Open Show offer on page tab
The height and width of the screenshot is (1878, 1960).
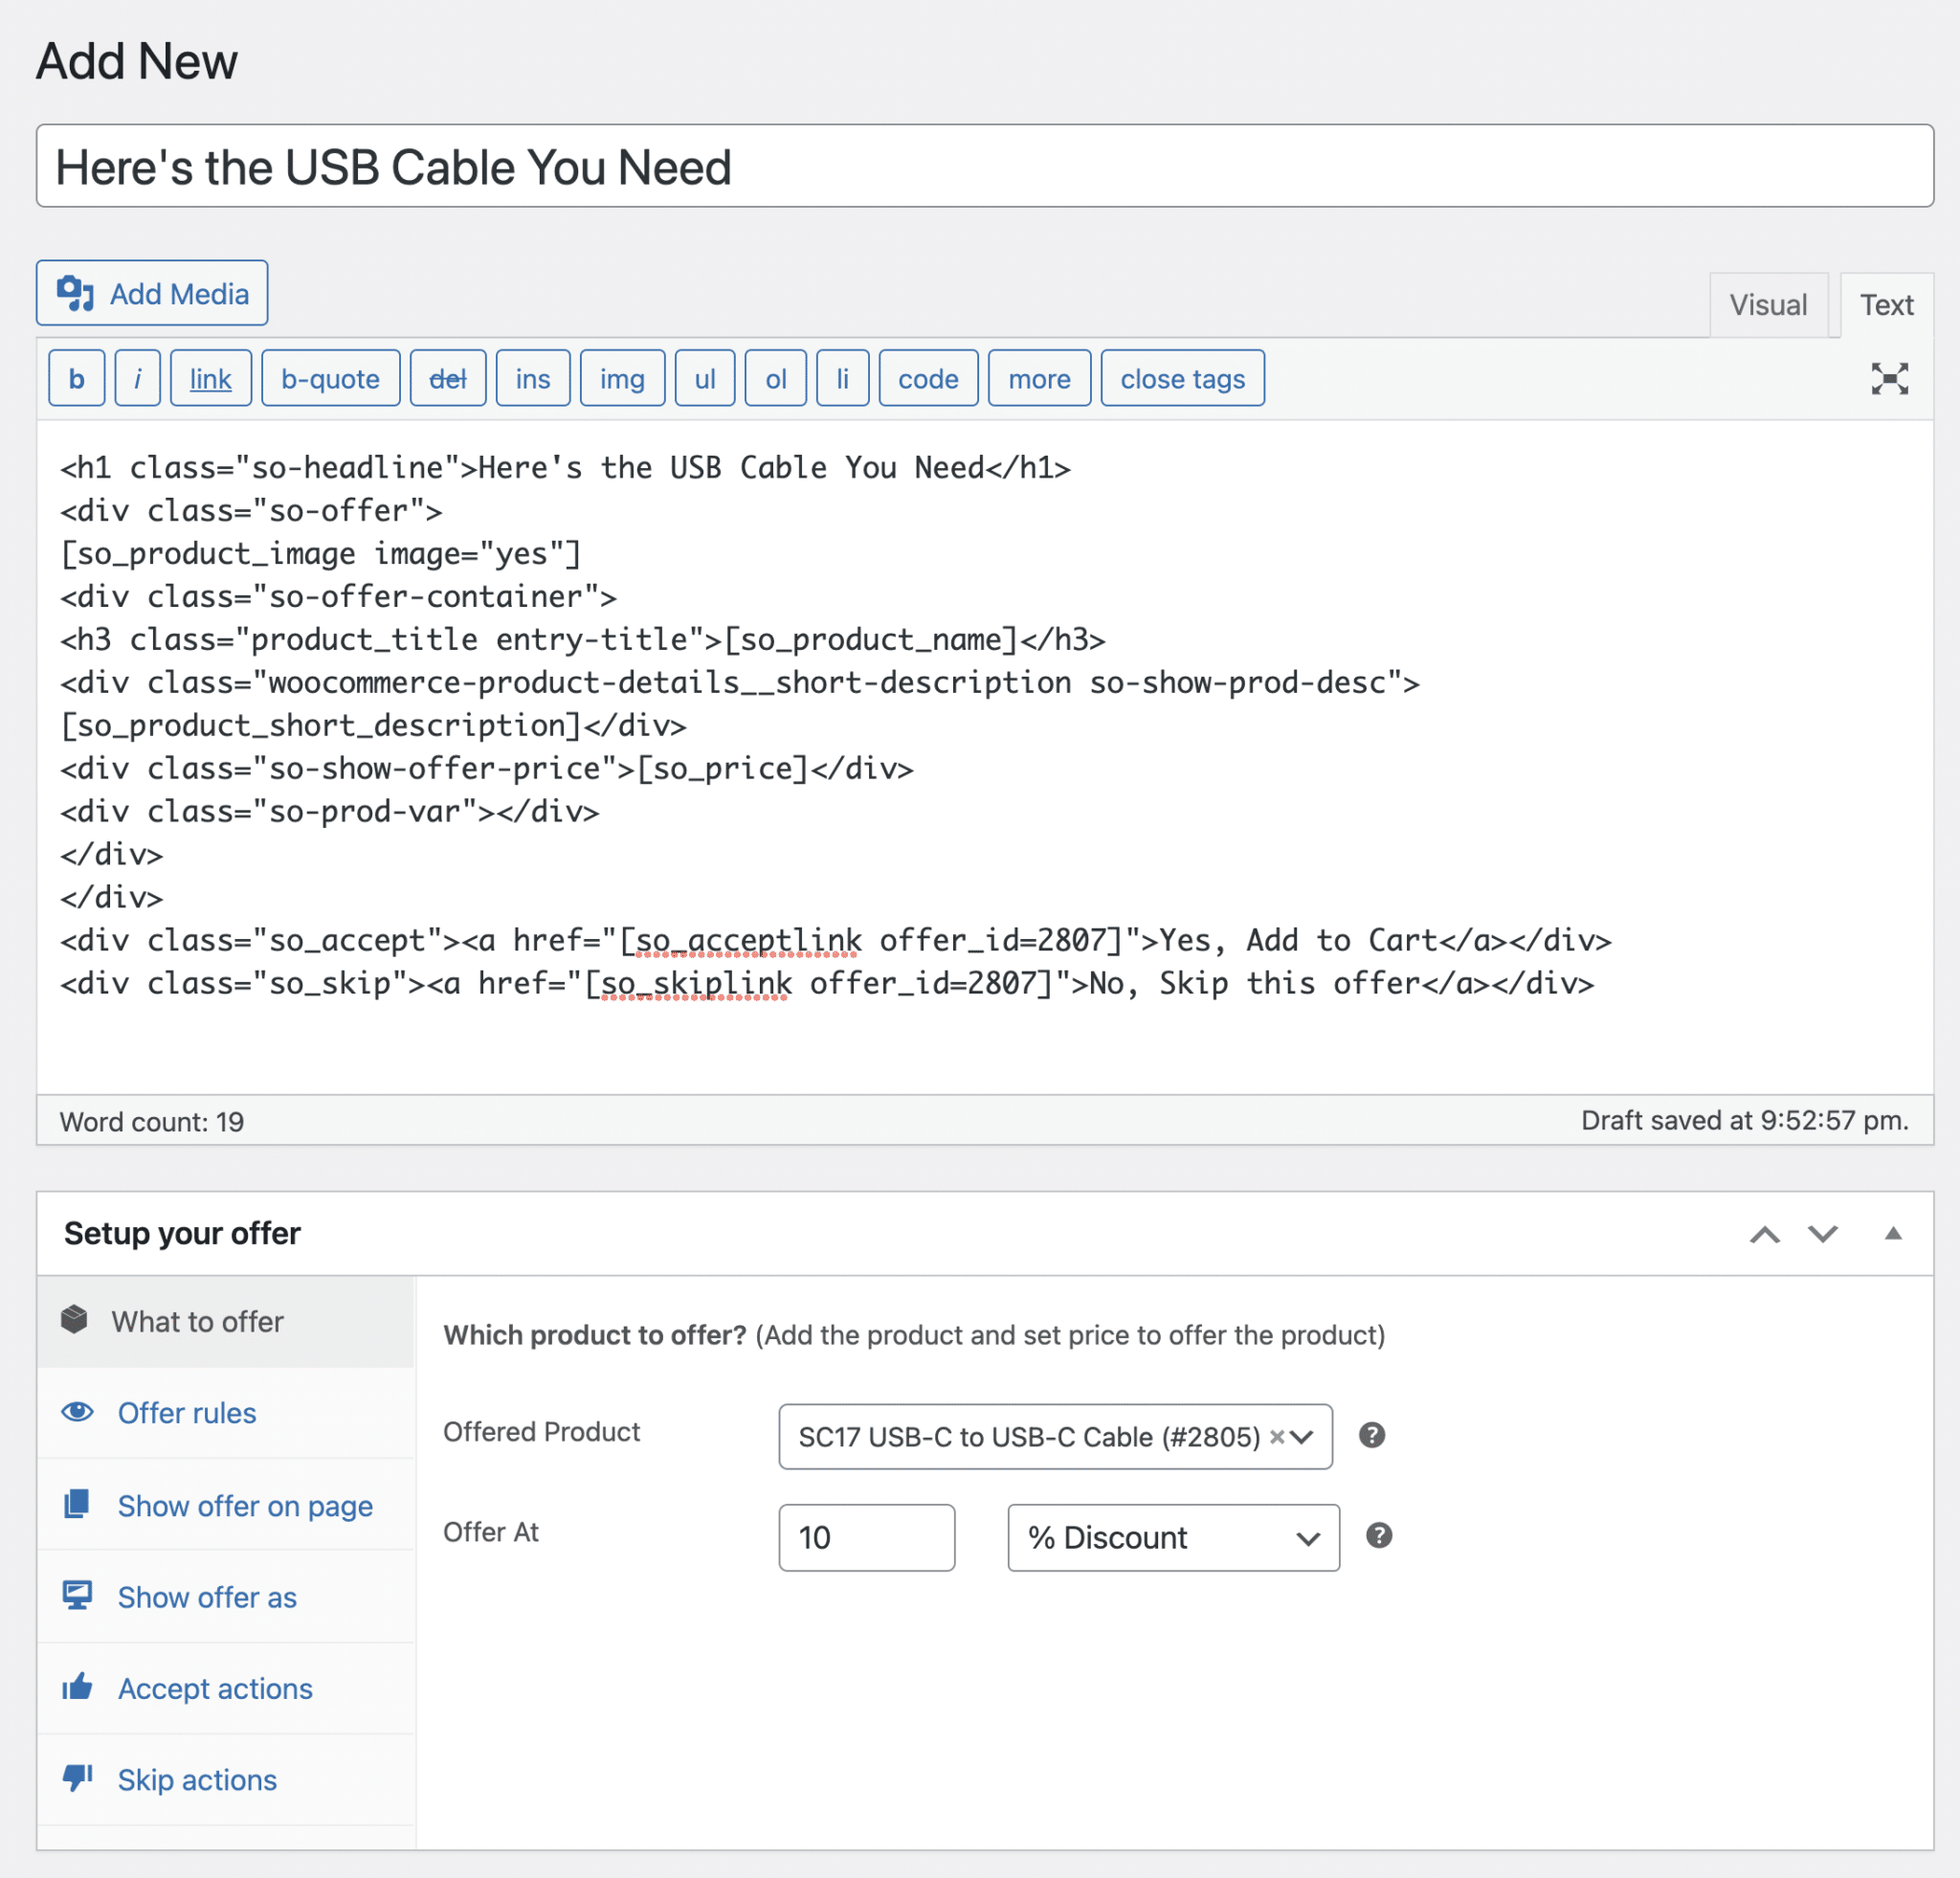[x=244, y=1505]
